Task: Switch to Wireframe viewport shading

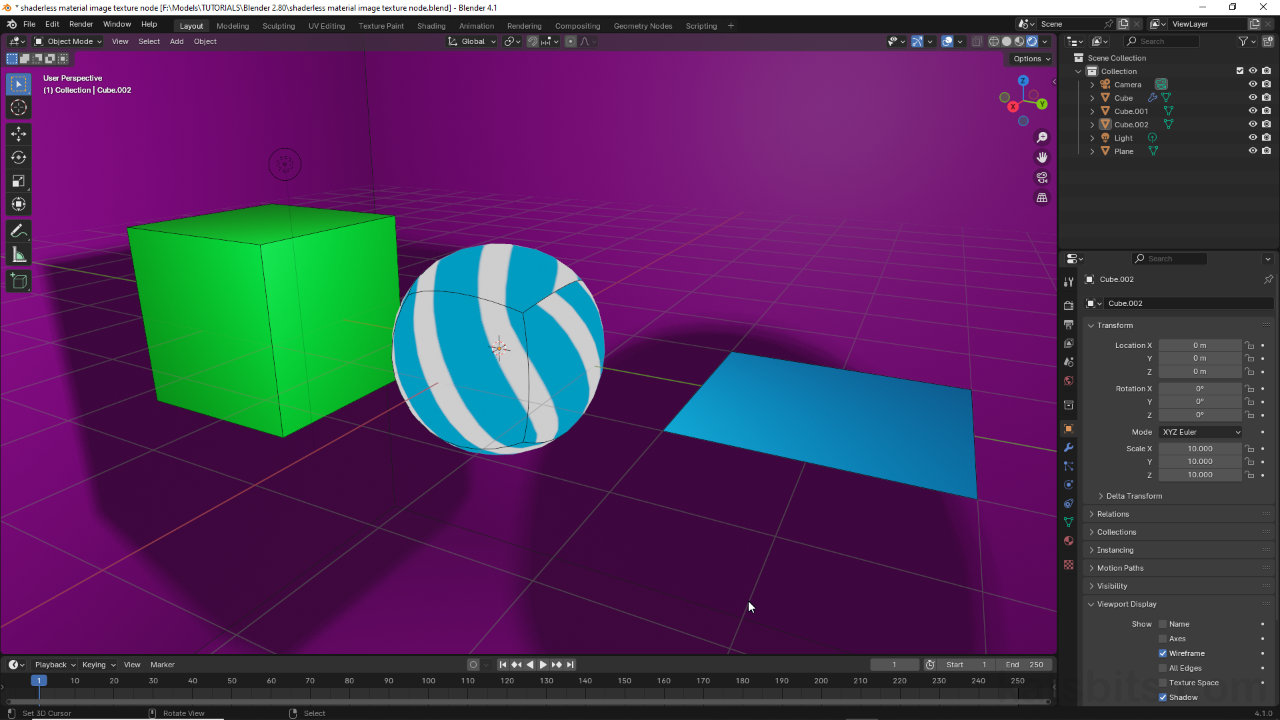Action: point(994,41)
